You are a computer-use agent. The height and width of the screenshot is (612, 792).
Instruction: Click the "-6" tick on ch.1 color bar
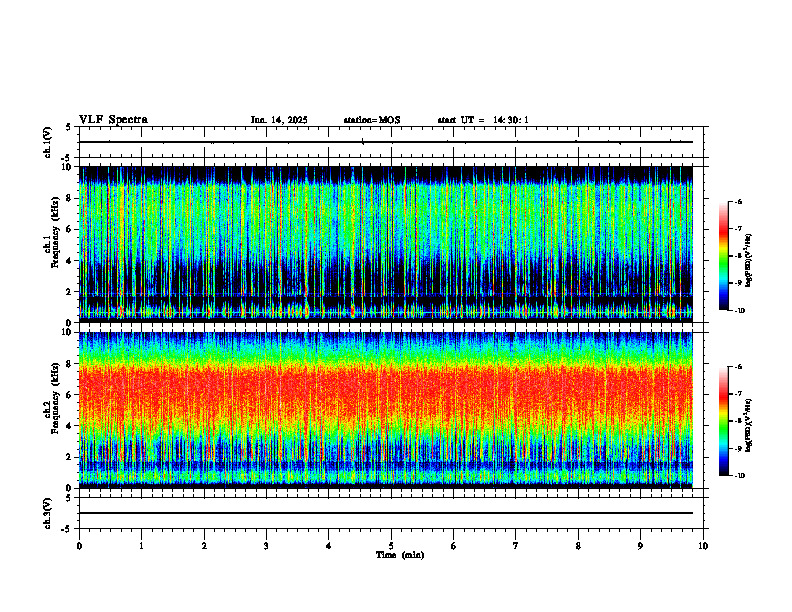click(x=738, y=201)
